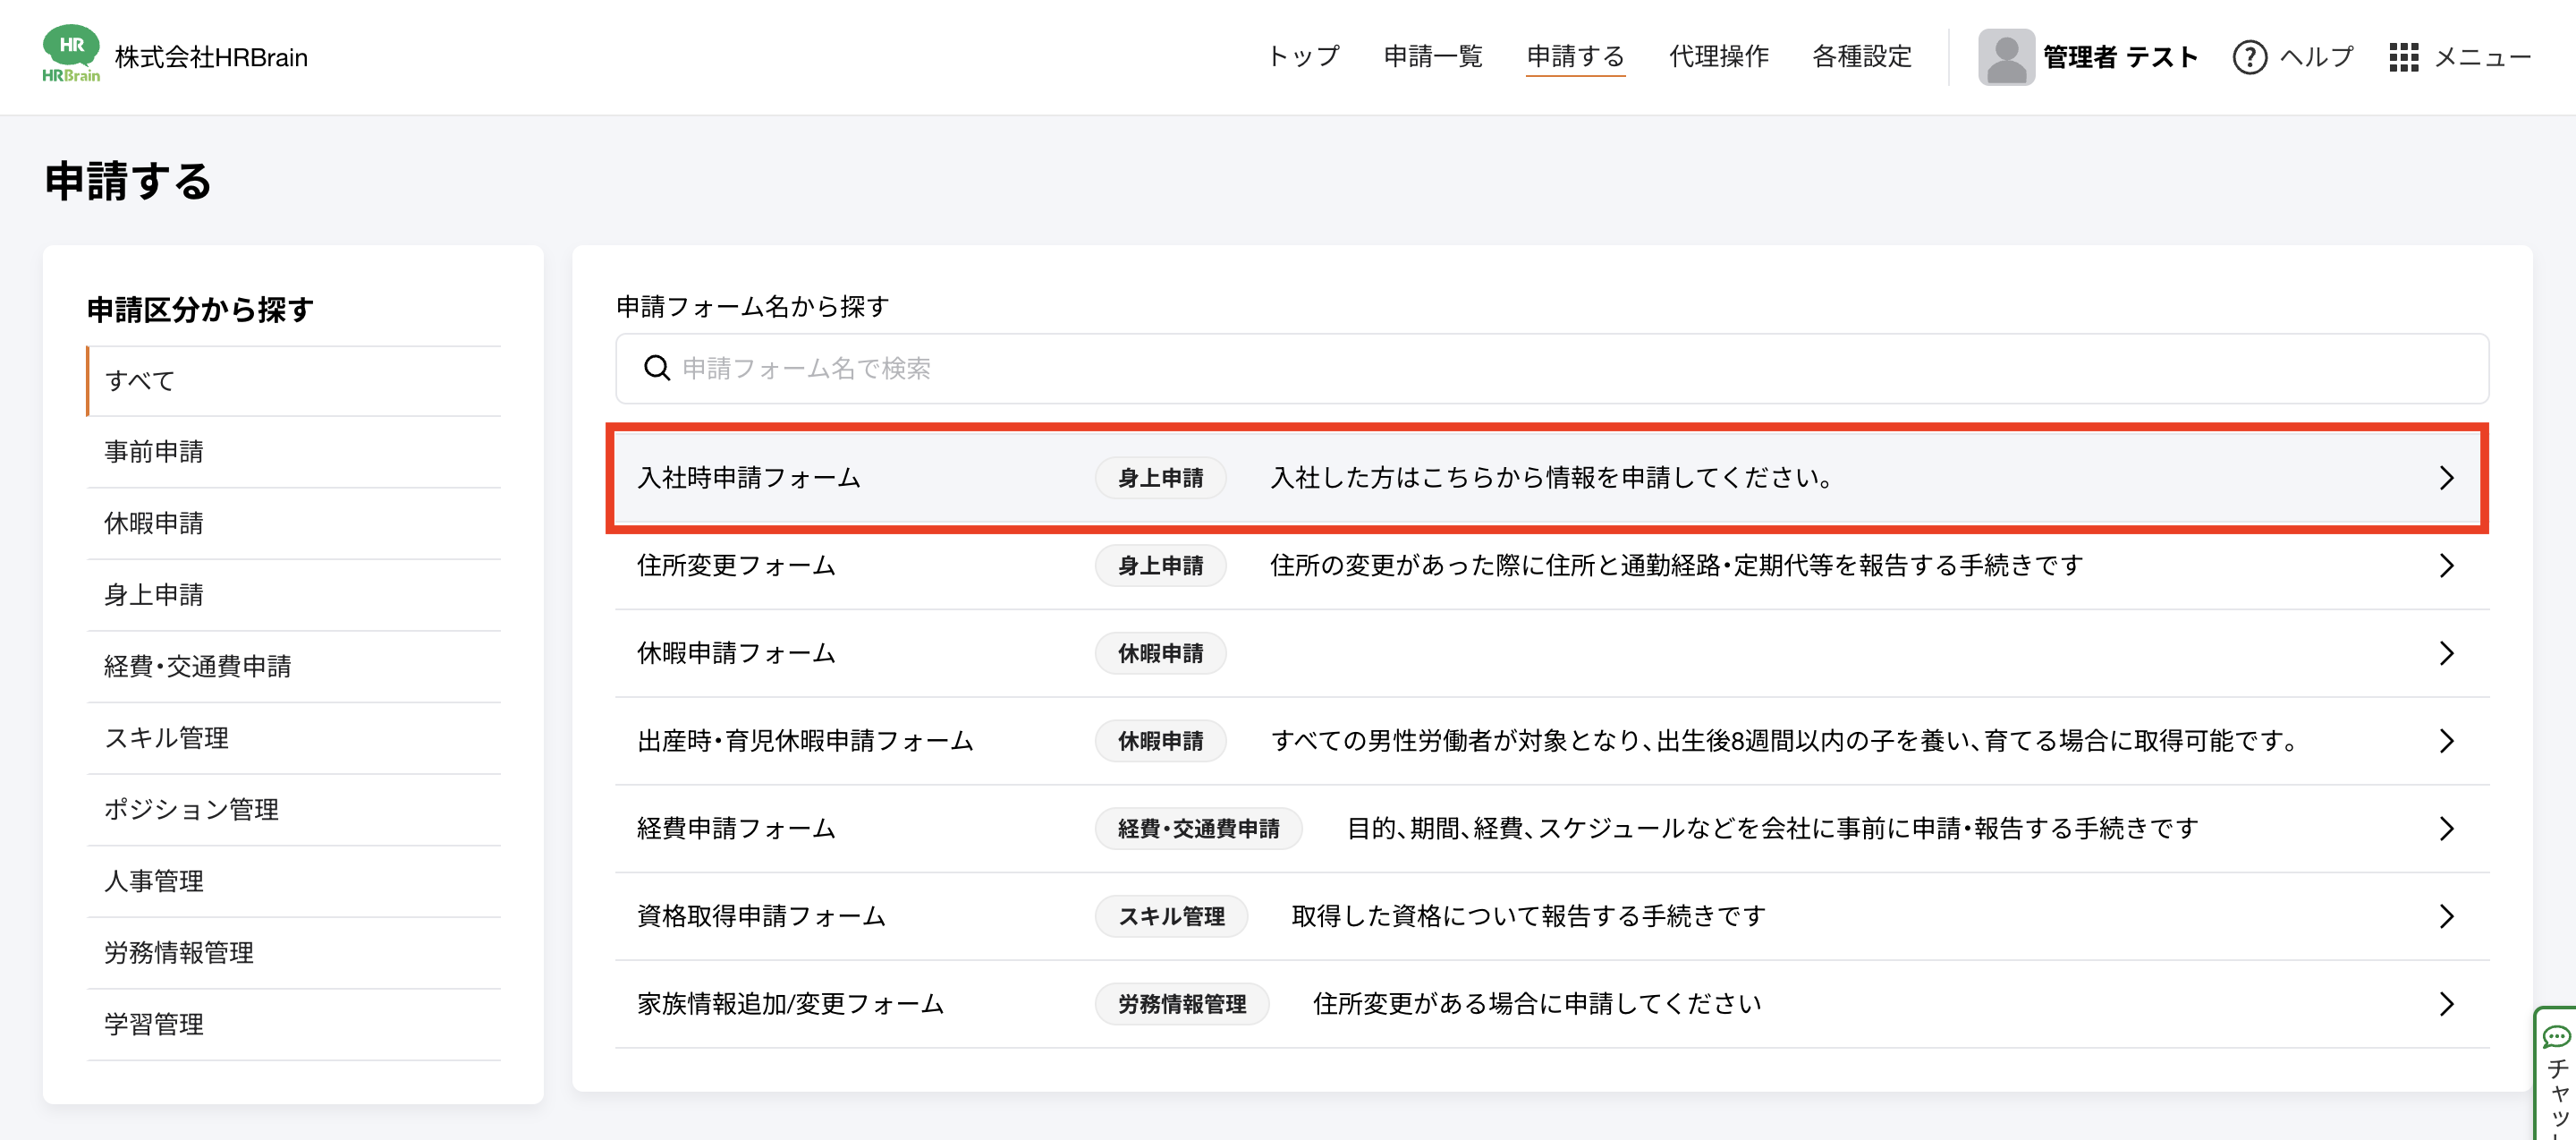Open the grid menu icon
The width and height of the screenshot is (2576, 1140).
[x=2403, y=57]
